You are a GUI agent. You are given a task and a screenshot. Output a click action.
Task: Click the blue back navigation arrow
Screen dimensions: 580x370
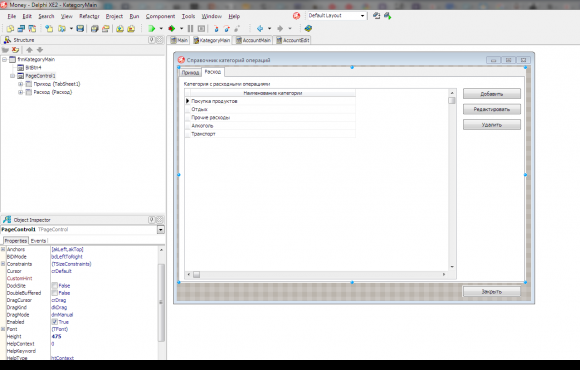(260, 28)
